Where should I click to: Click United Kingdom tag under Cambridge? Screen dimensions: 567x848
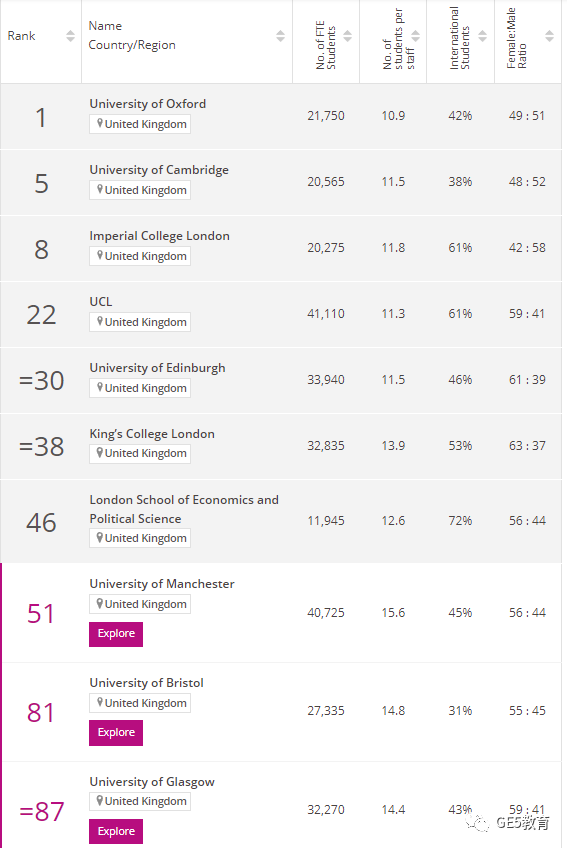tap(140, 190)
